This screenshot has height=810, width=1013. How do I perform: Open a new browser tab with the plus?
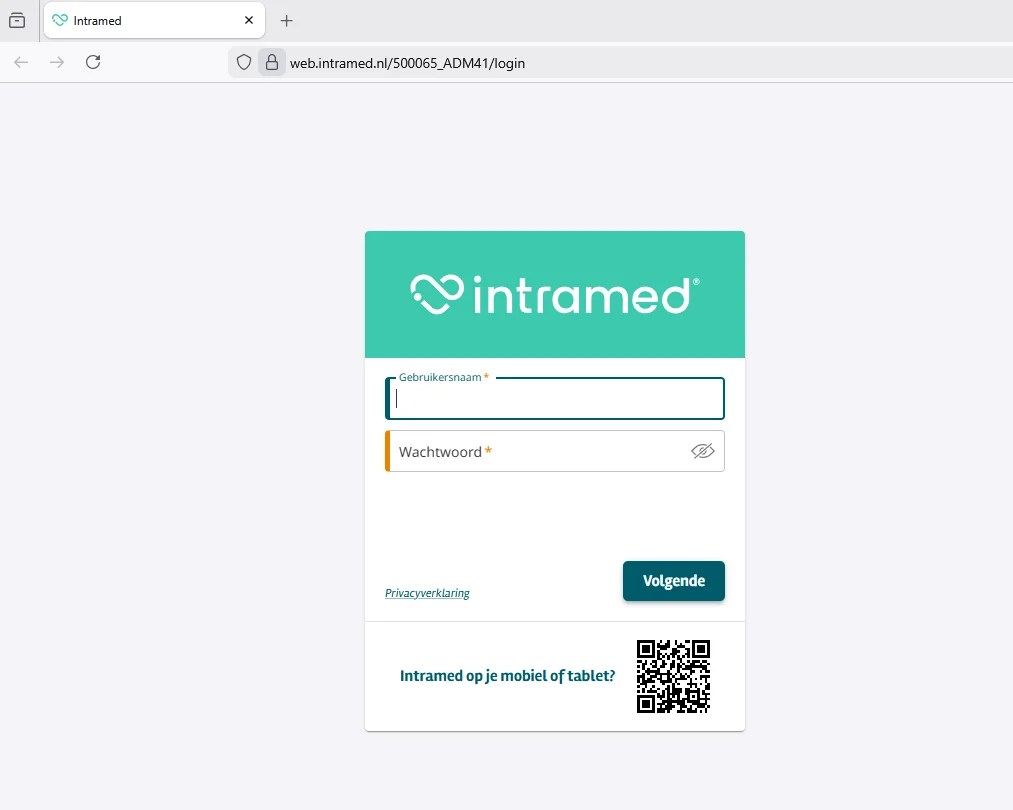(286, 20)
